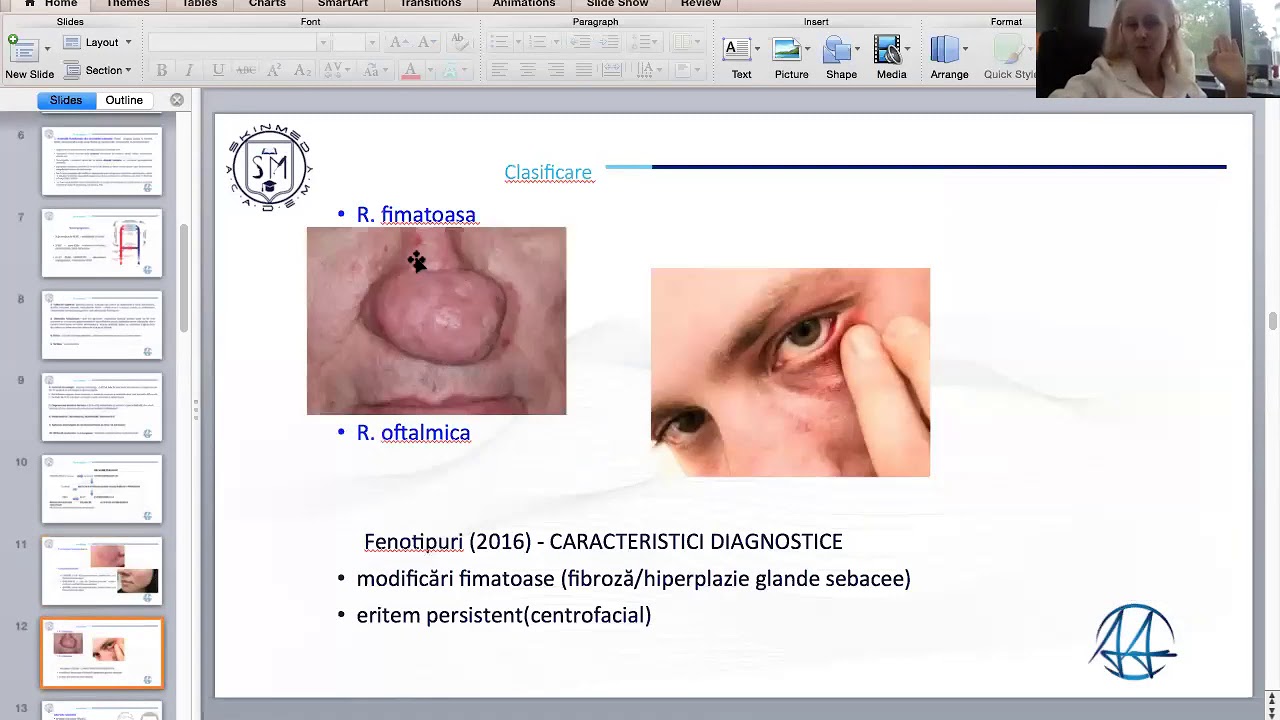Open the line spacing control
The height and width of the screenshot is (720, 1280).
(647, 42)
